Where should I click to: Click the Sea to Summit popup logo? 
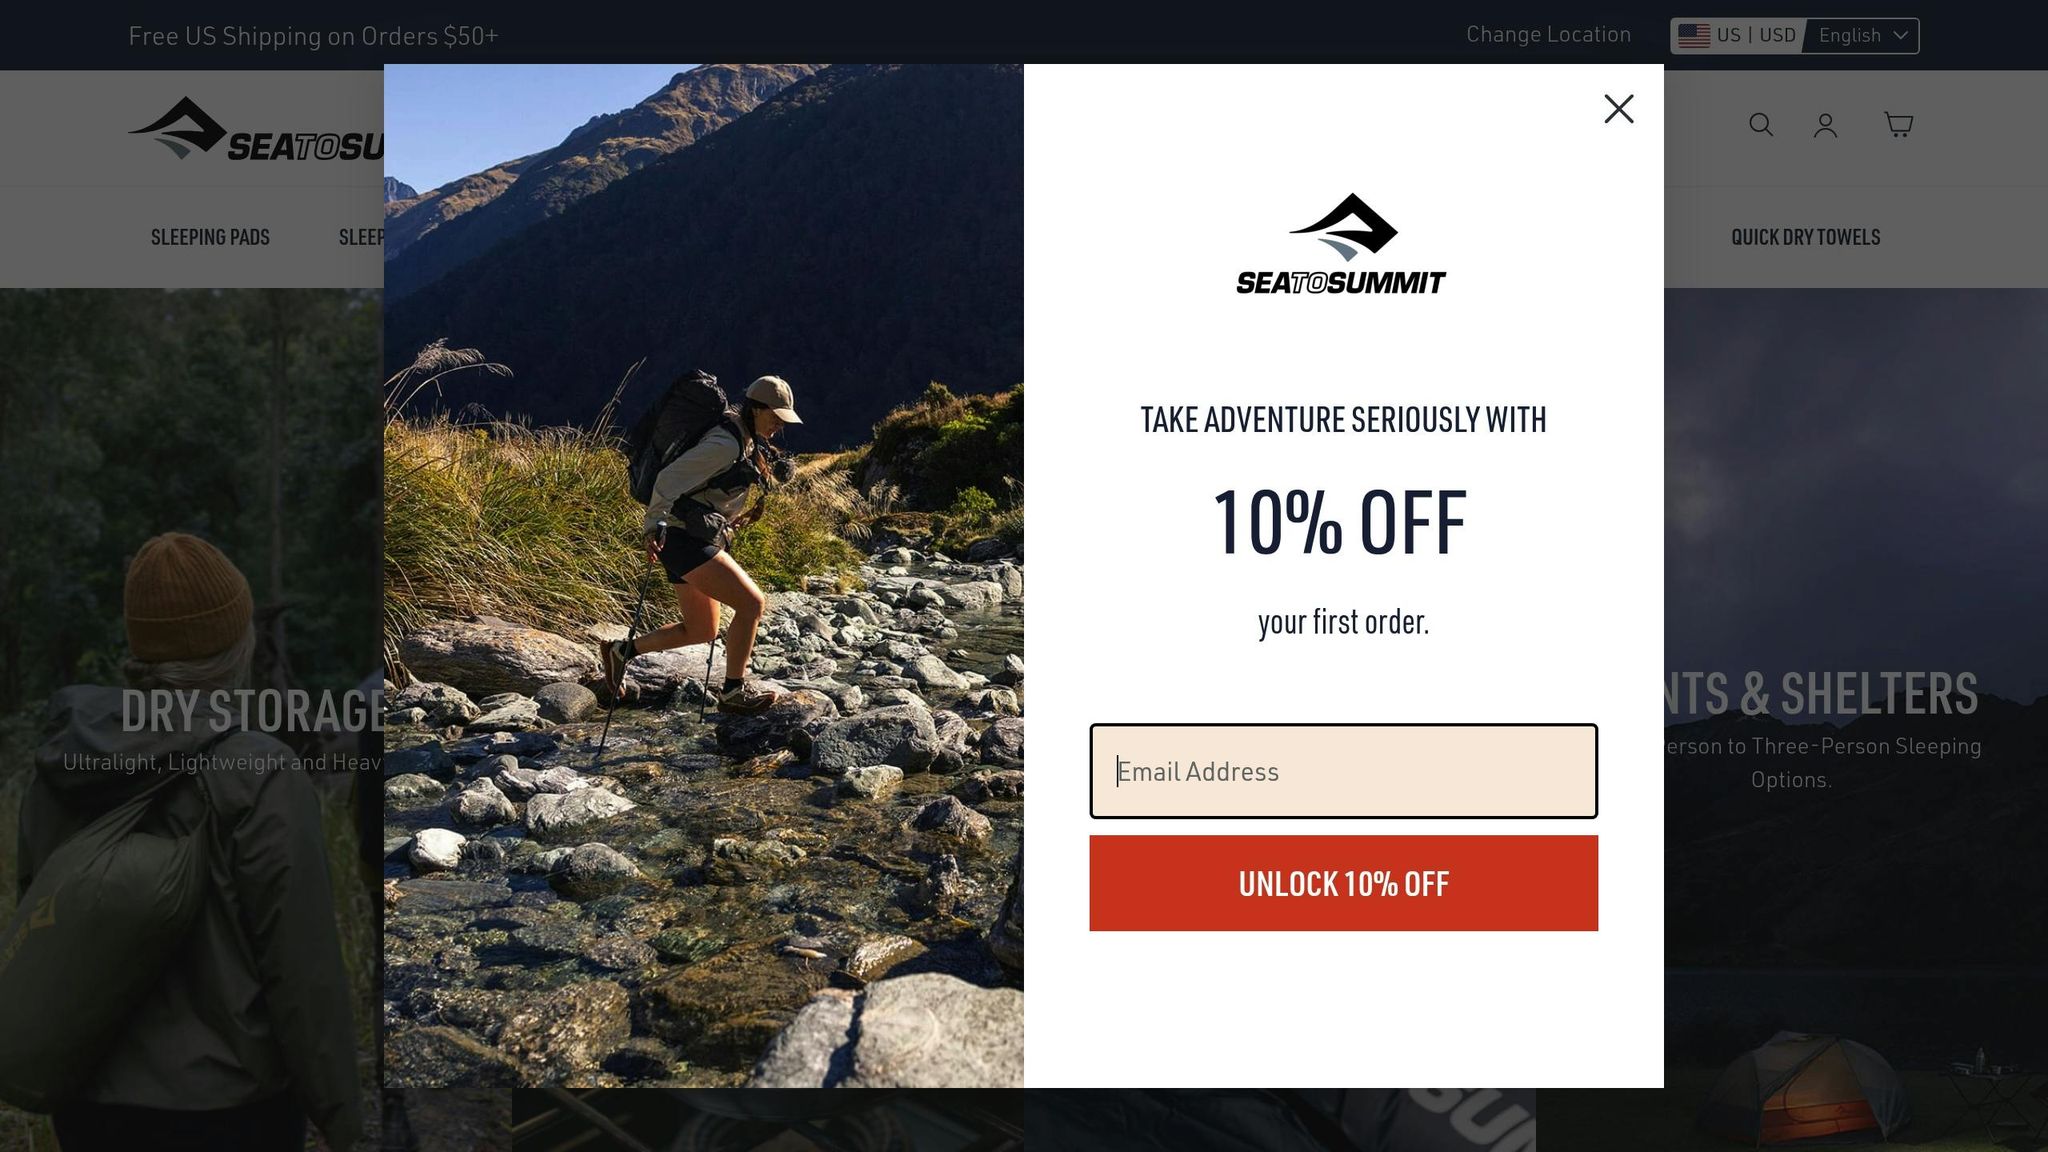(1342, 244)
